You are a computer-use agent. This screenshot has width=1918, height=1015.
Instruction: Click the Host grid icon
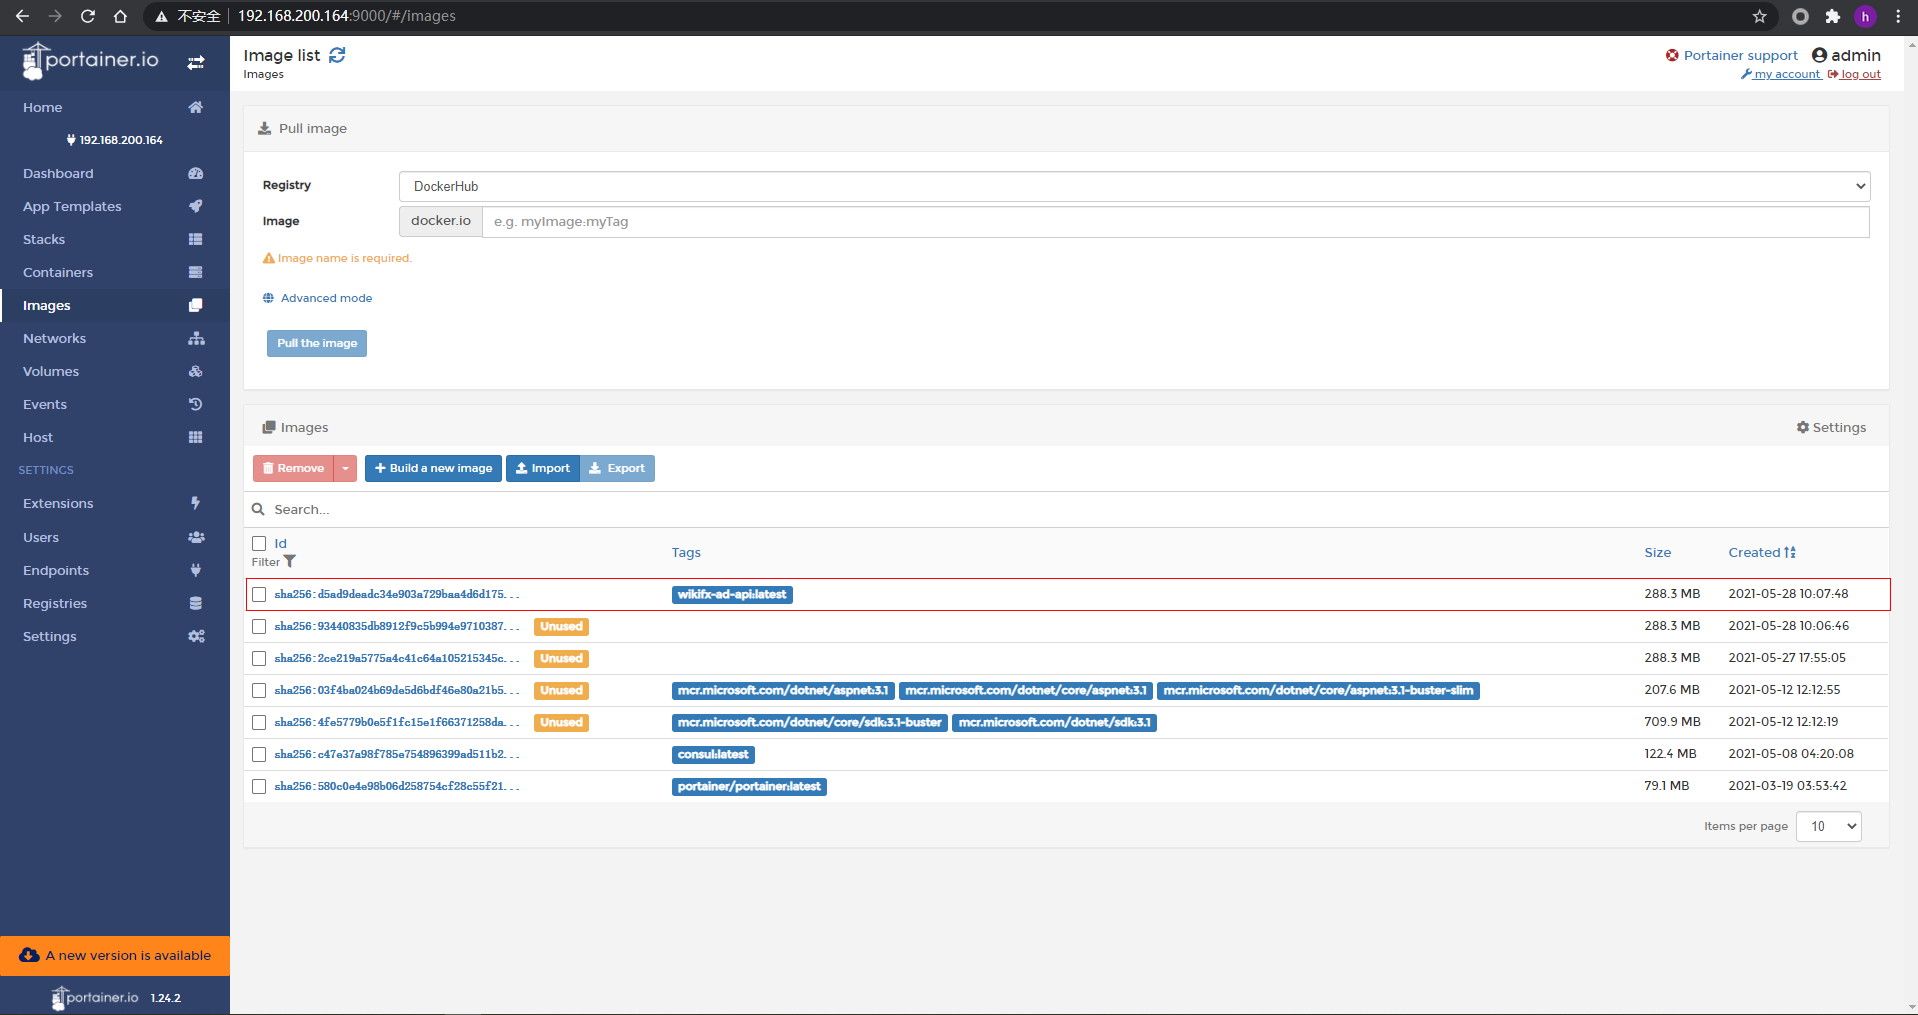point(196,437)
